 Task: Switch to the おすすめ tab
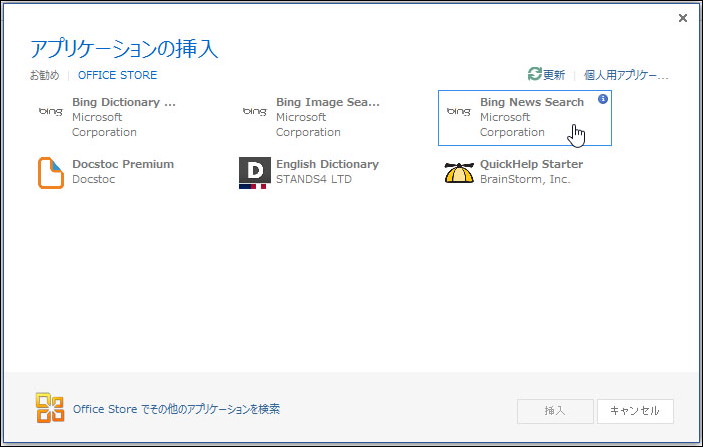tap(44, 75)
